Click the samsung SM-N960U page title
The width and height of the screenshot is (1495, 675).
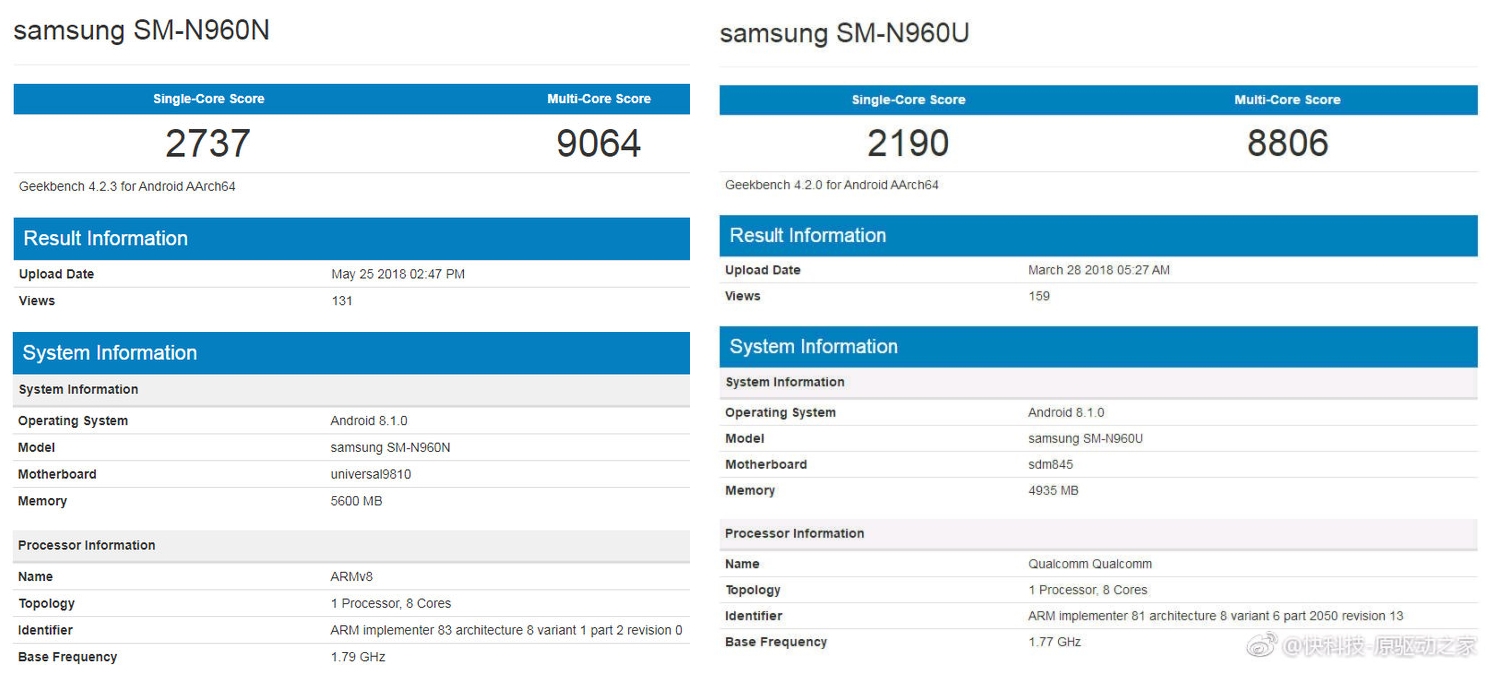(x=844, y=33)
